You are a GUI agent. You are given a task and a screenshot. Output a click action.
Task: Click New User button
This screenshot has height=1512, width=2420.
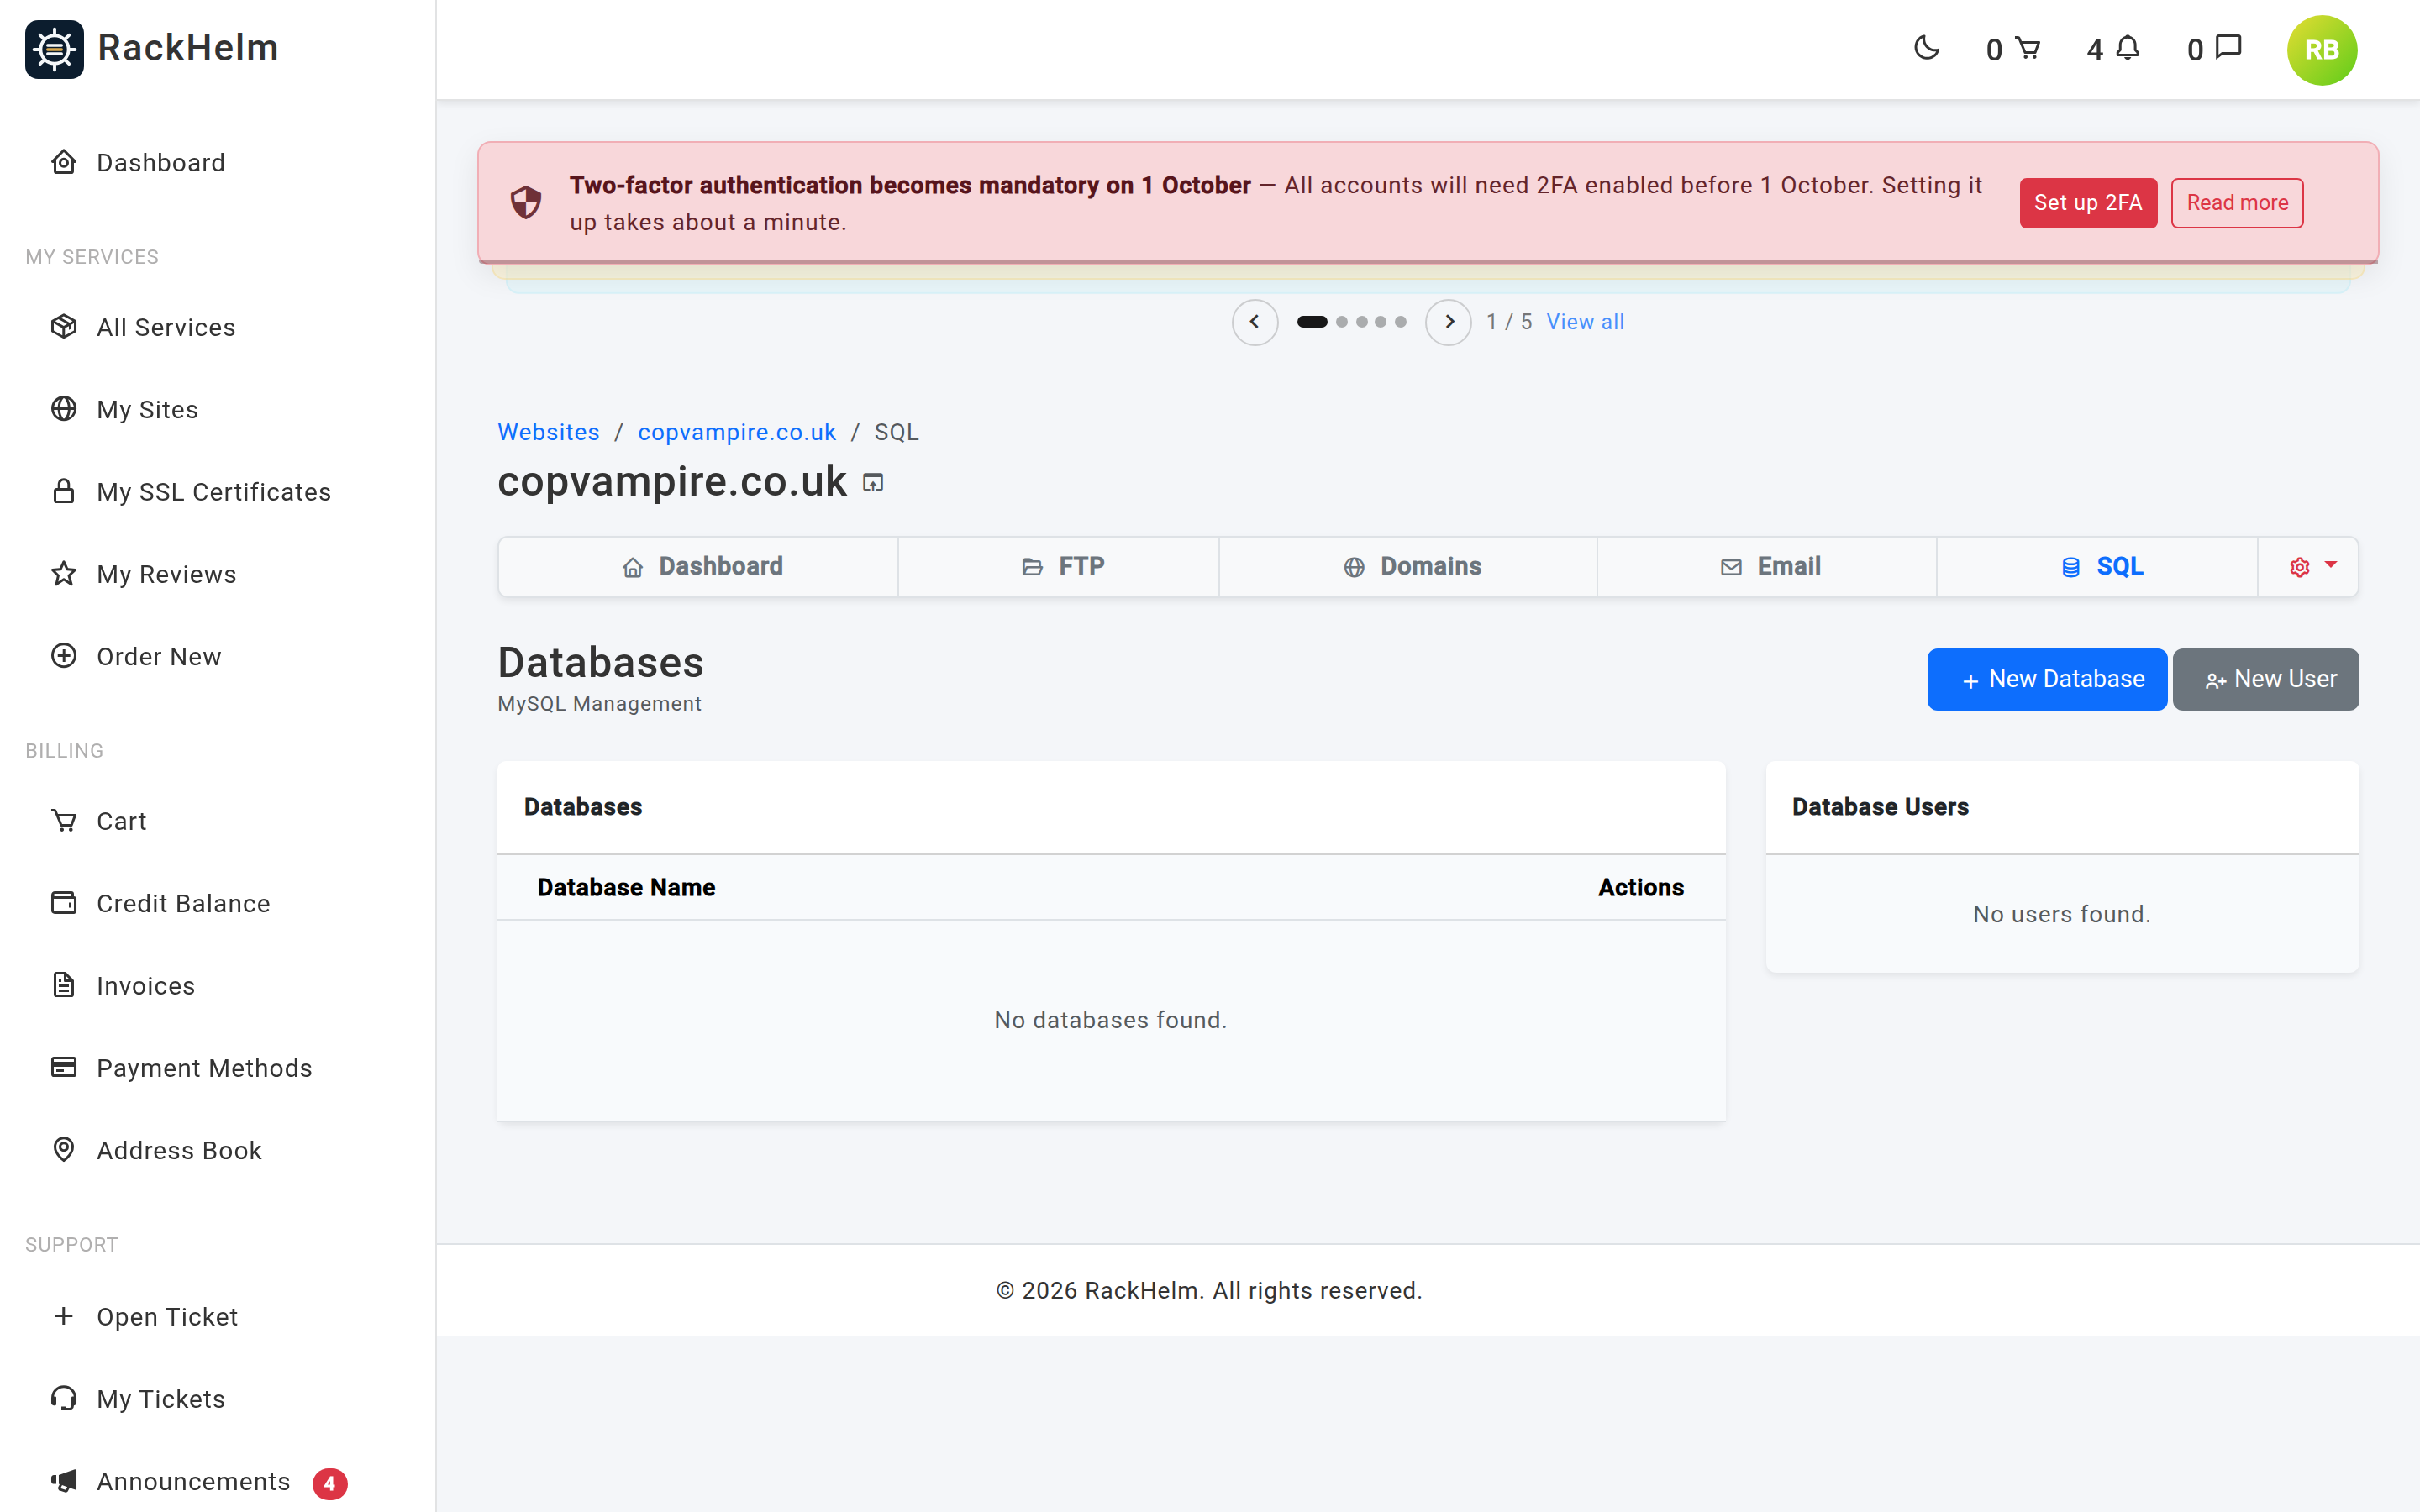click(2266, 679)
